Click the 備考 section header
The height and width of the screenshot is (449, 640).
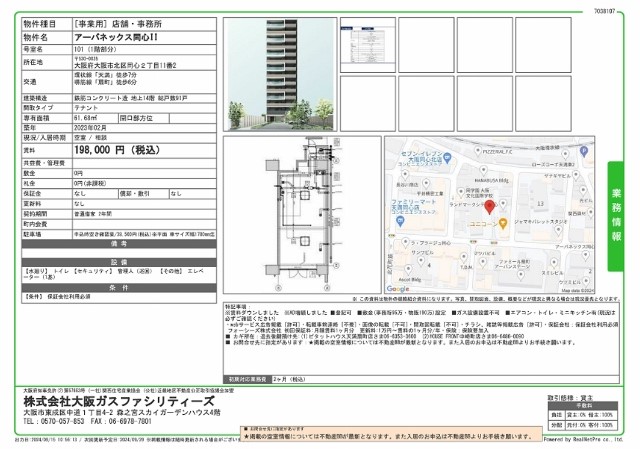tap(119, 244)
